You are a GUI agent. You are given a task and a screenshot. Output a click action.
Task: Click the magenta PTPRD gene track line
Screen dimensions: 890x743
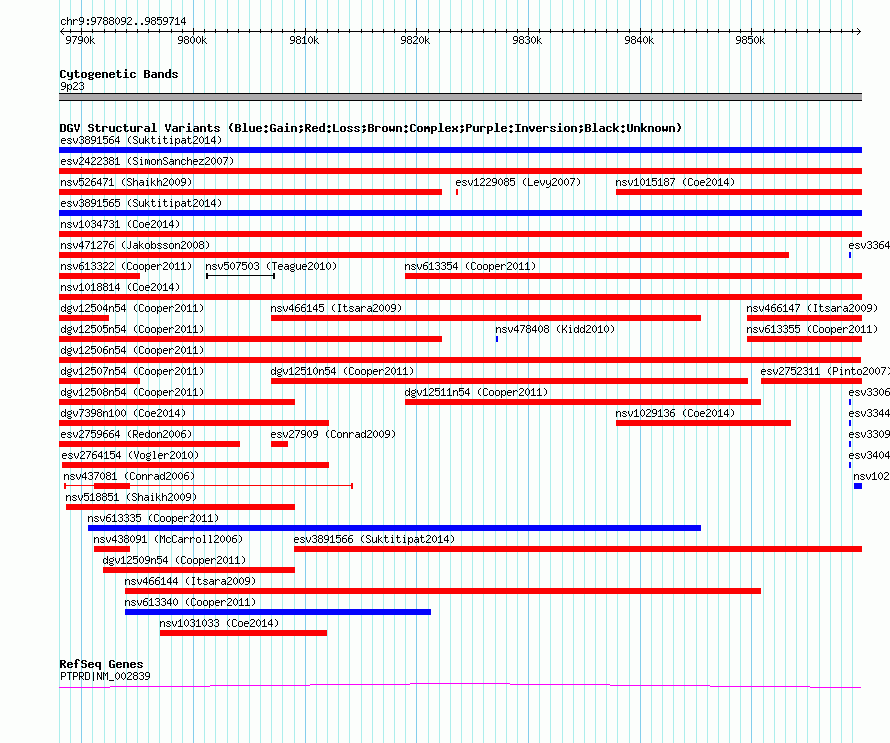(460, 685)
